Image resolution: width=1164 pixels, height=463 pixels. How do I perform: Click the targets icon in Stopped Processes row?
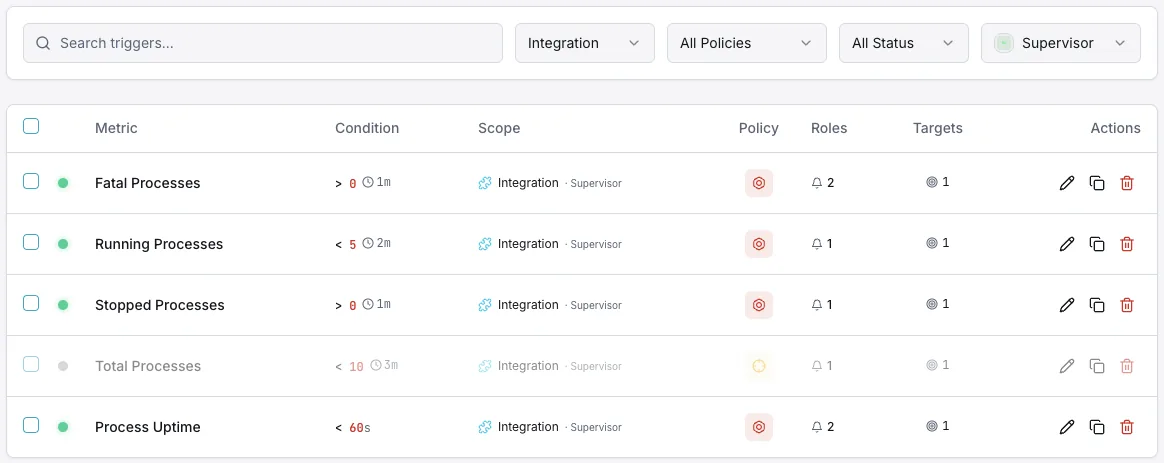click(x=932, y=304)
